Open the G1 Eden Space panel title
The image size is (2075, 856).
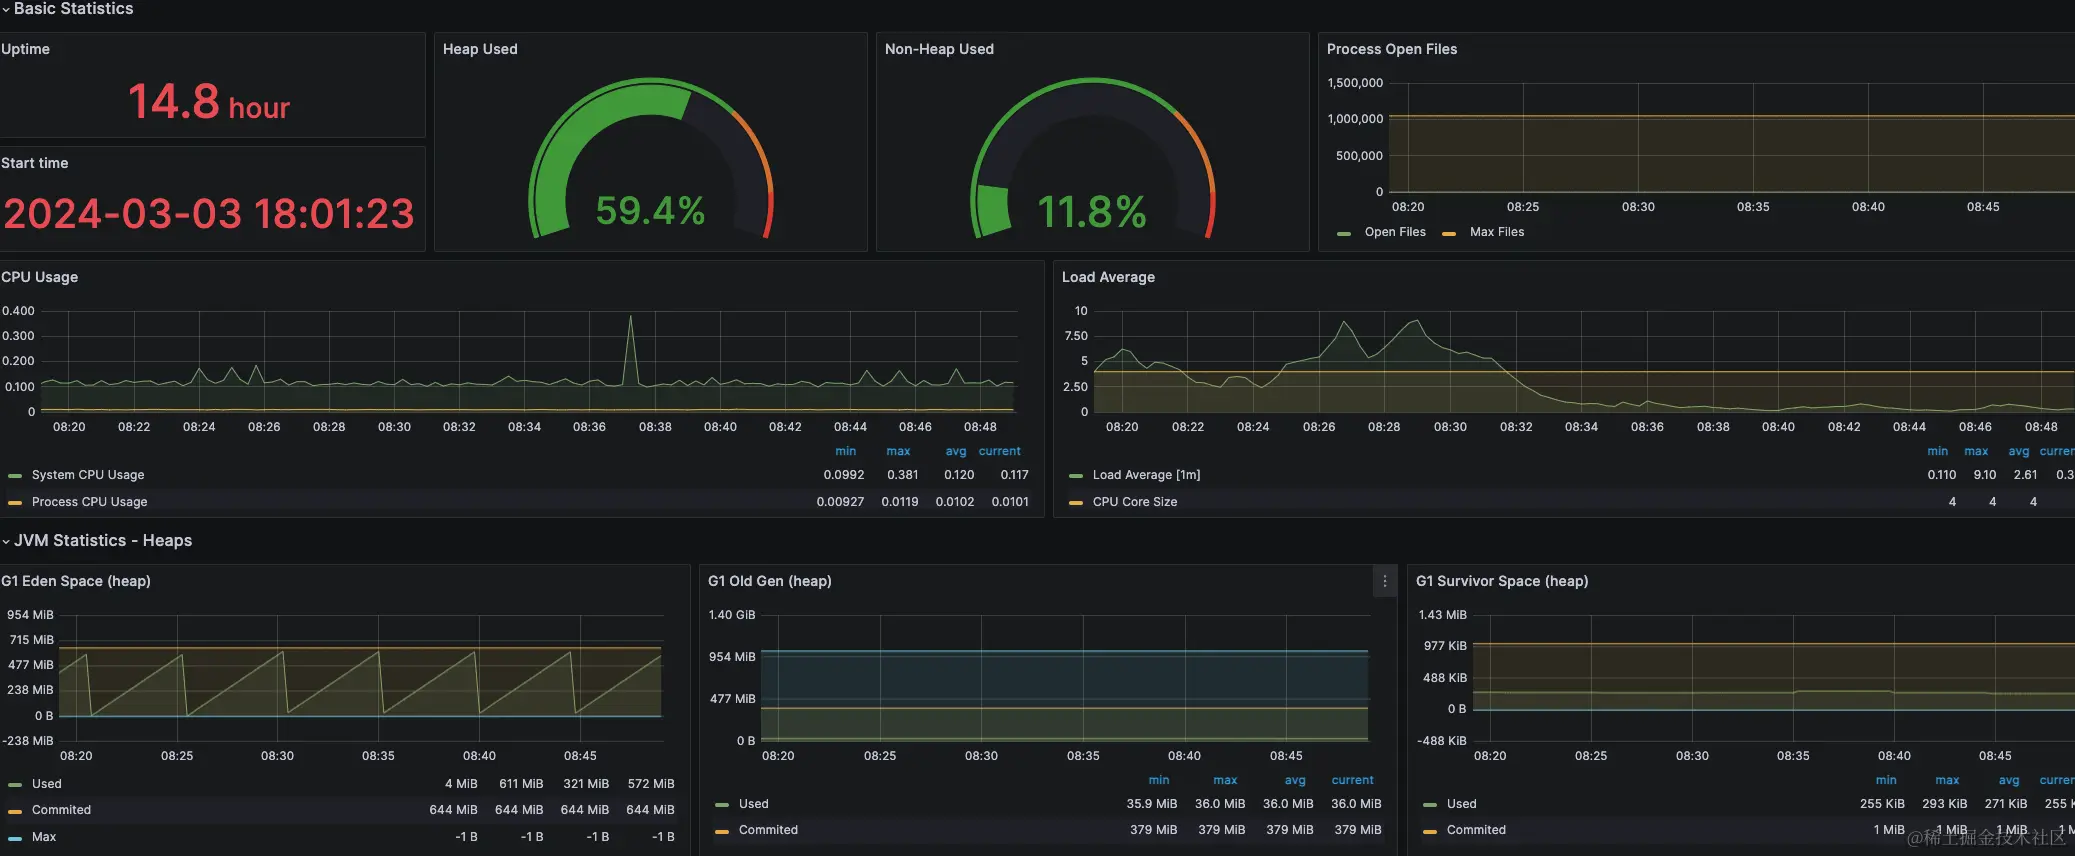pyautogui.click(x=76, y=581)
